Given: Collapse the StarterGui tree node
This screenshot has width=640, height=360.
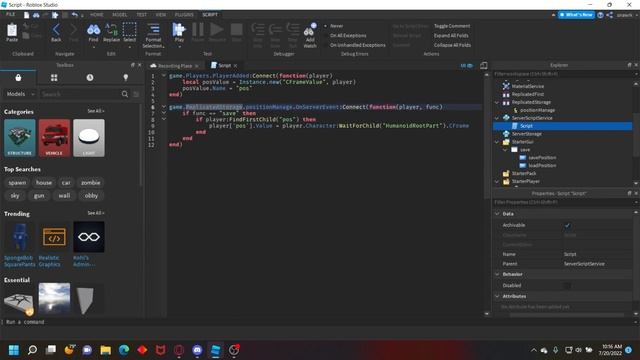Looking at the screenshot, I should pyautogui.click(x=497, y=142).
